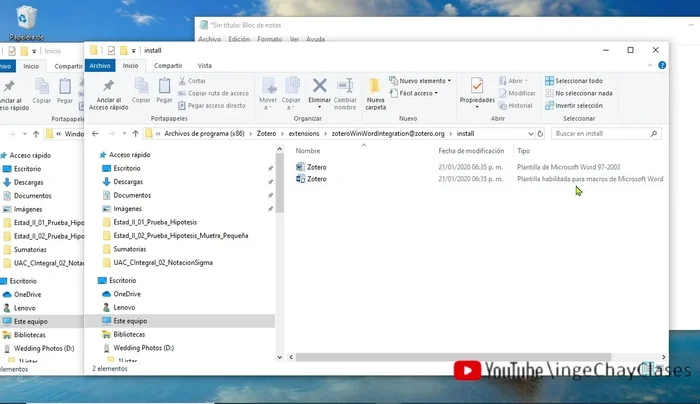This screenshot has width=700, height=404.
Task: Open the Mover a menu
Action: click(268, 94)
